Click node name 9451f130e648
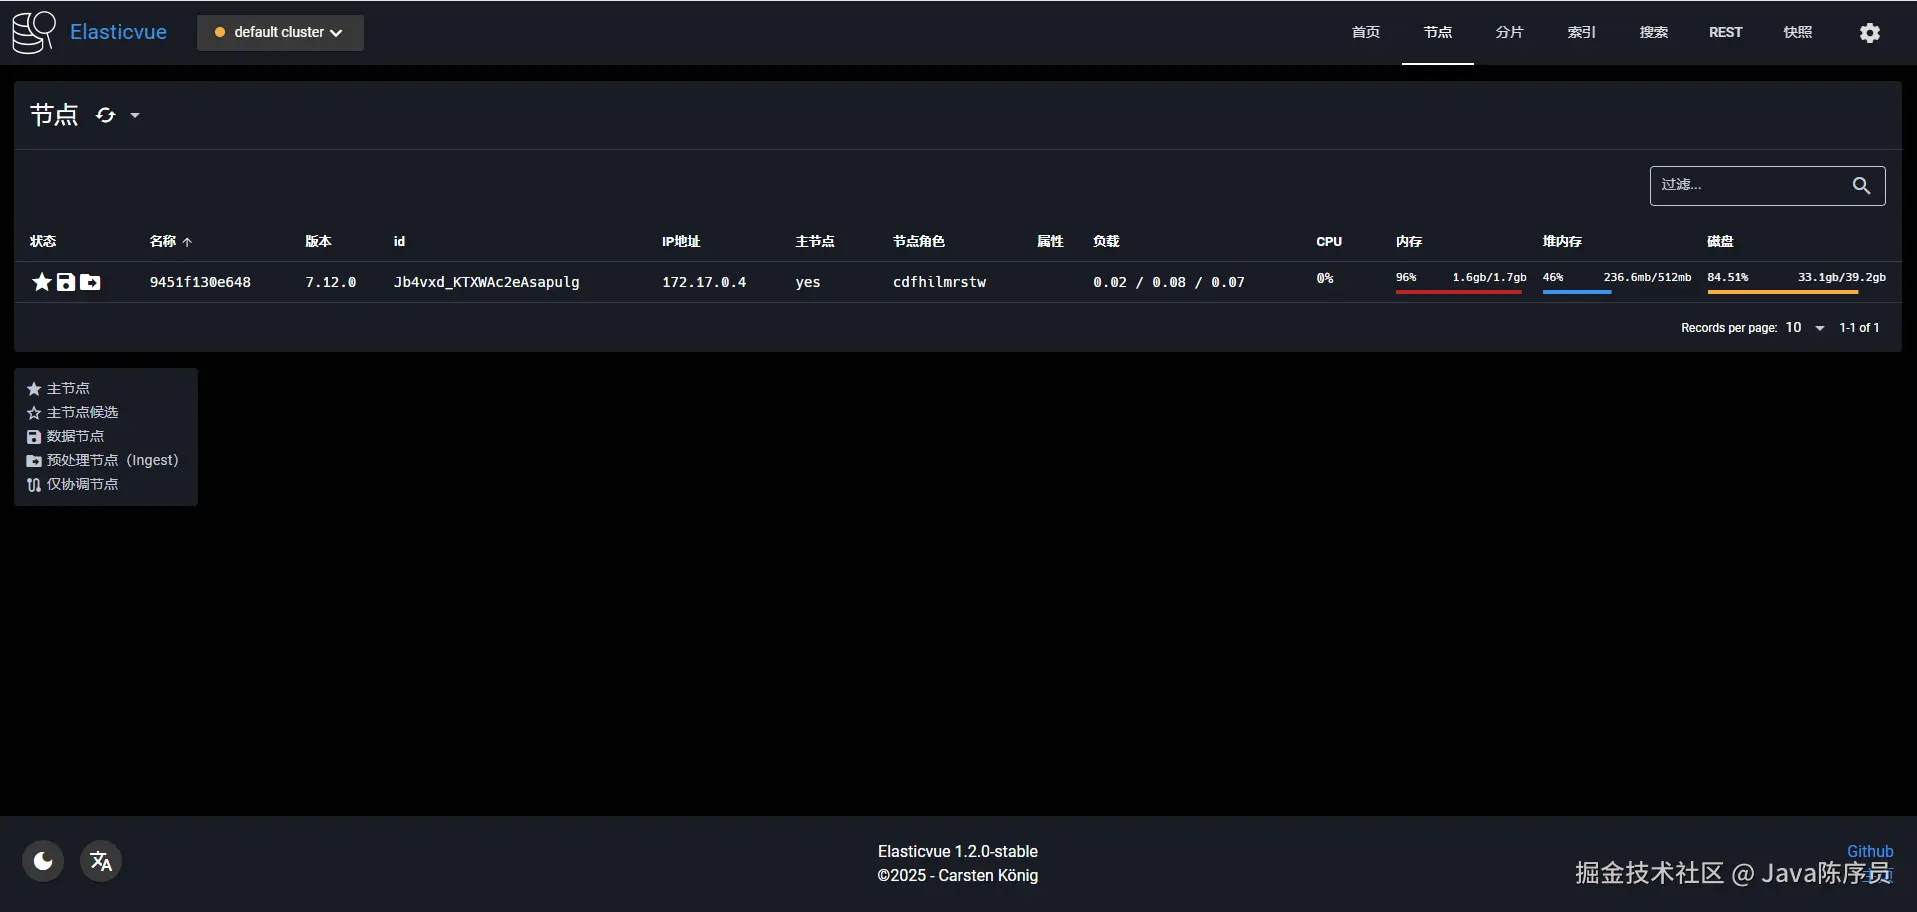 click(x=200, y=283)
